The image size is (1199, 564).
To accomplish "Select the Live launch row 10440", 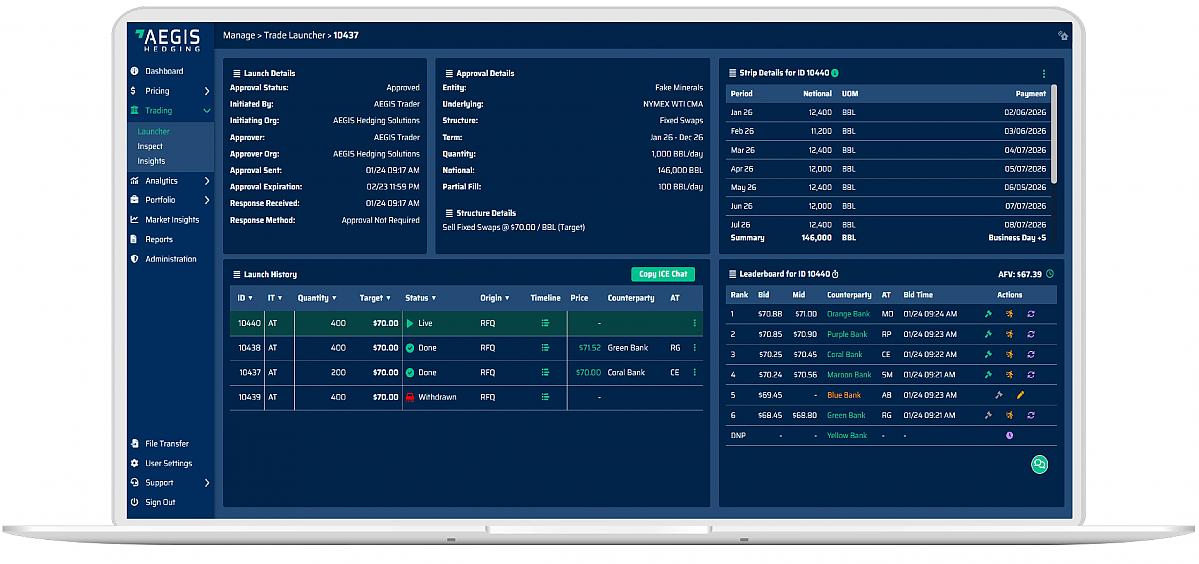I will 466,323.
